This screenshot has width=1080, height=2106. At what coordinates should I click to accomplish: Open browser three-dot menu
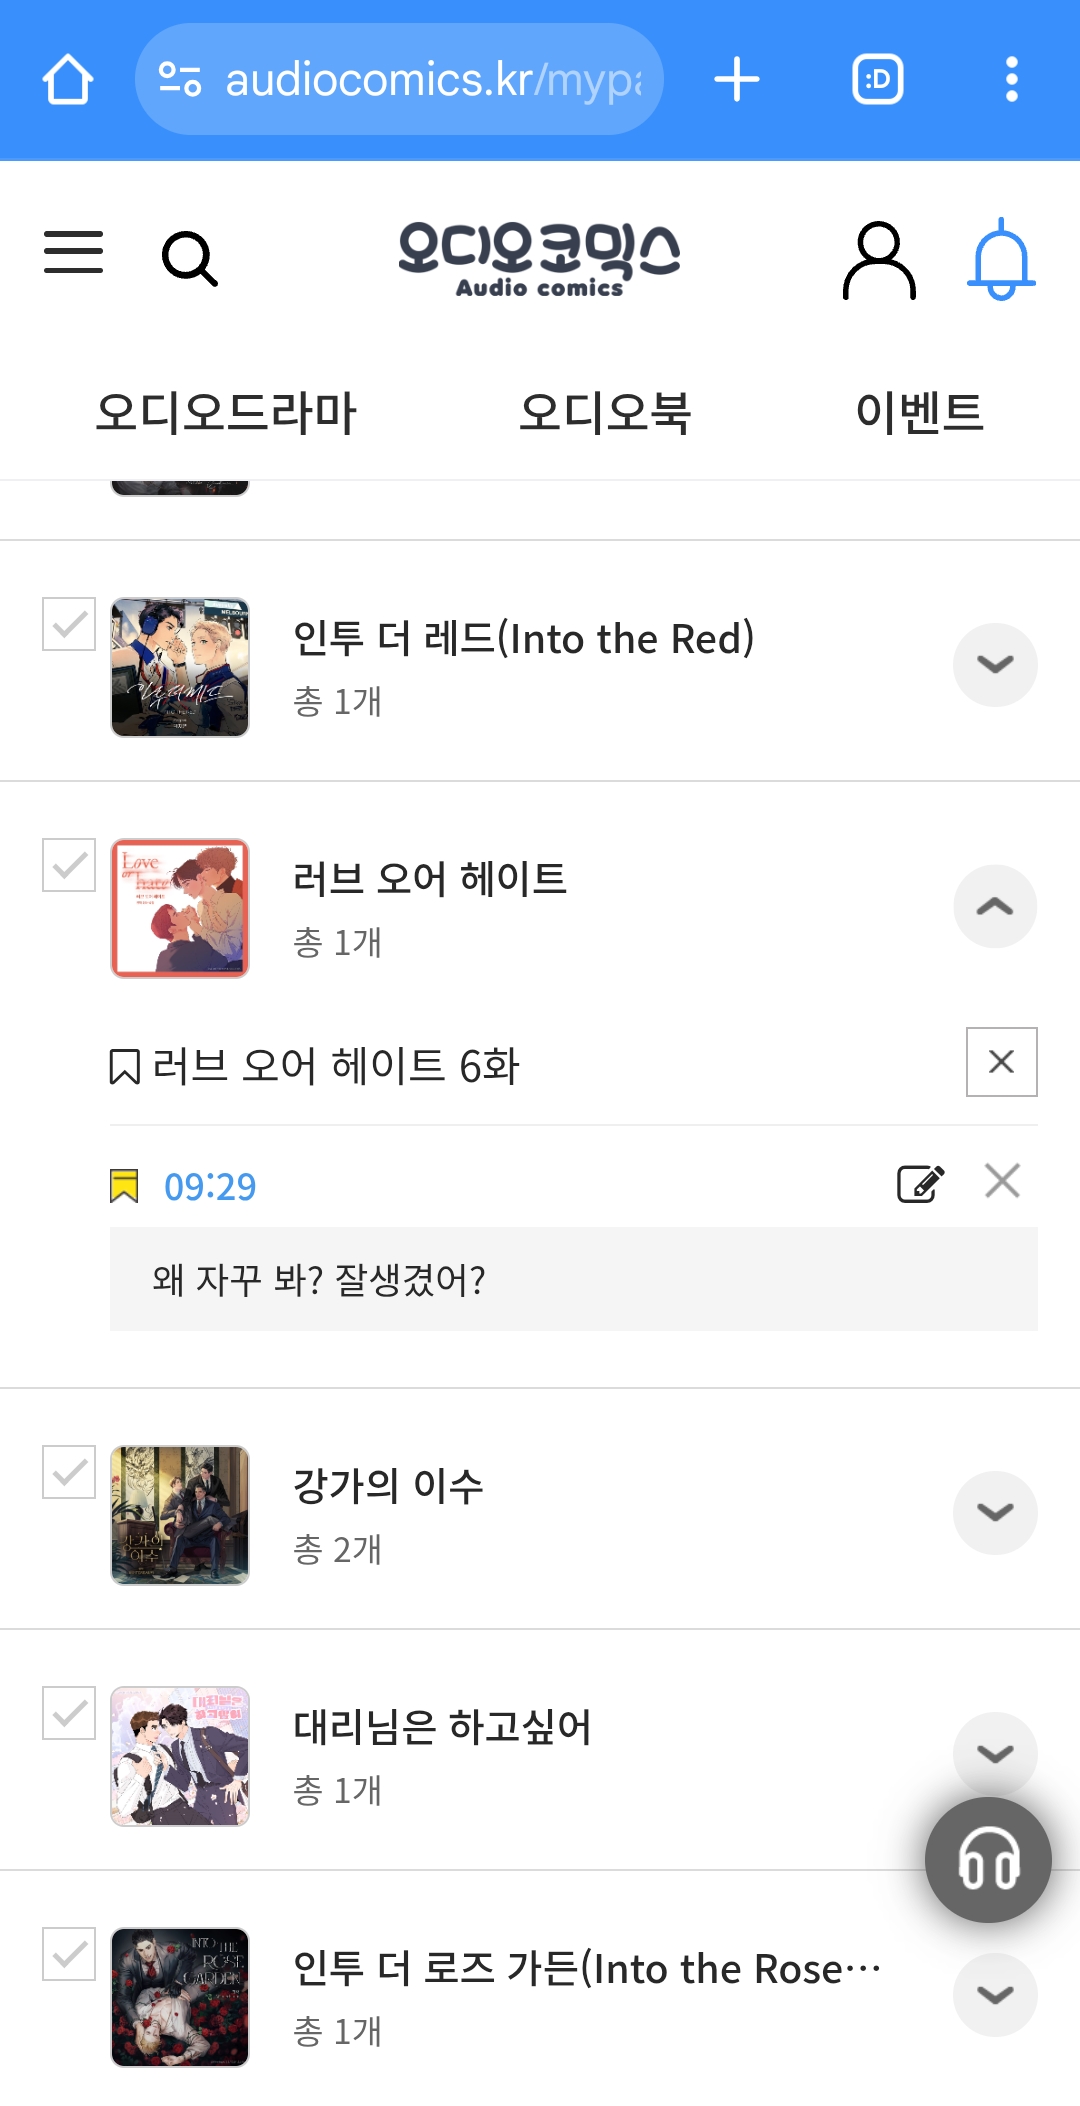[x=1012, y=79]
